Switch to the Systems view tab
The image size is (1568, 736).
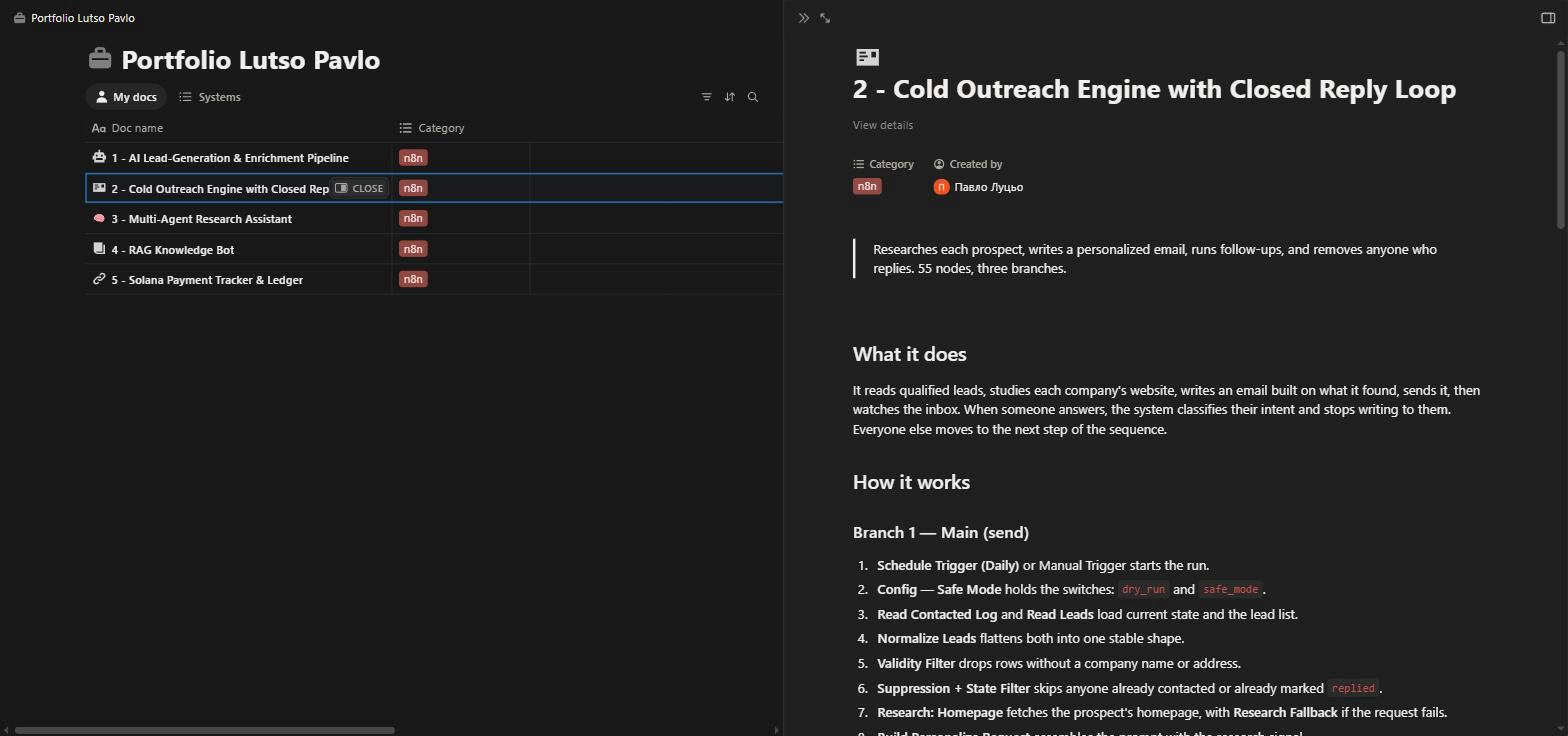210,97
